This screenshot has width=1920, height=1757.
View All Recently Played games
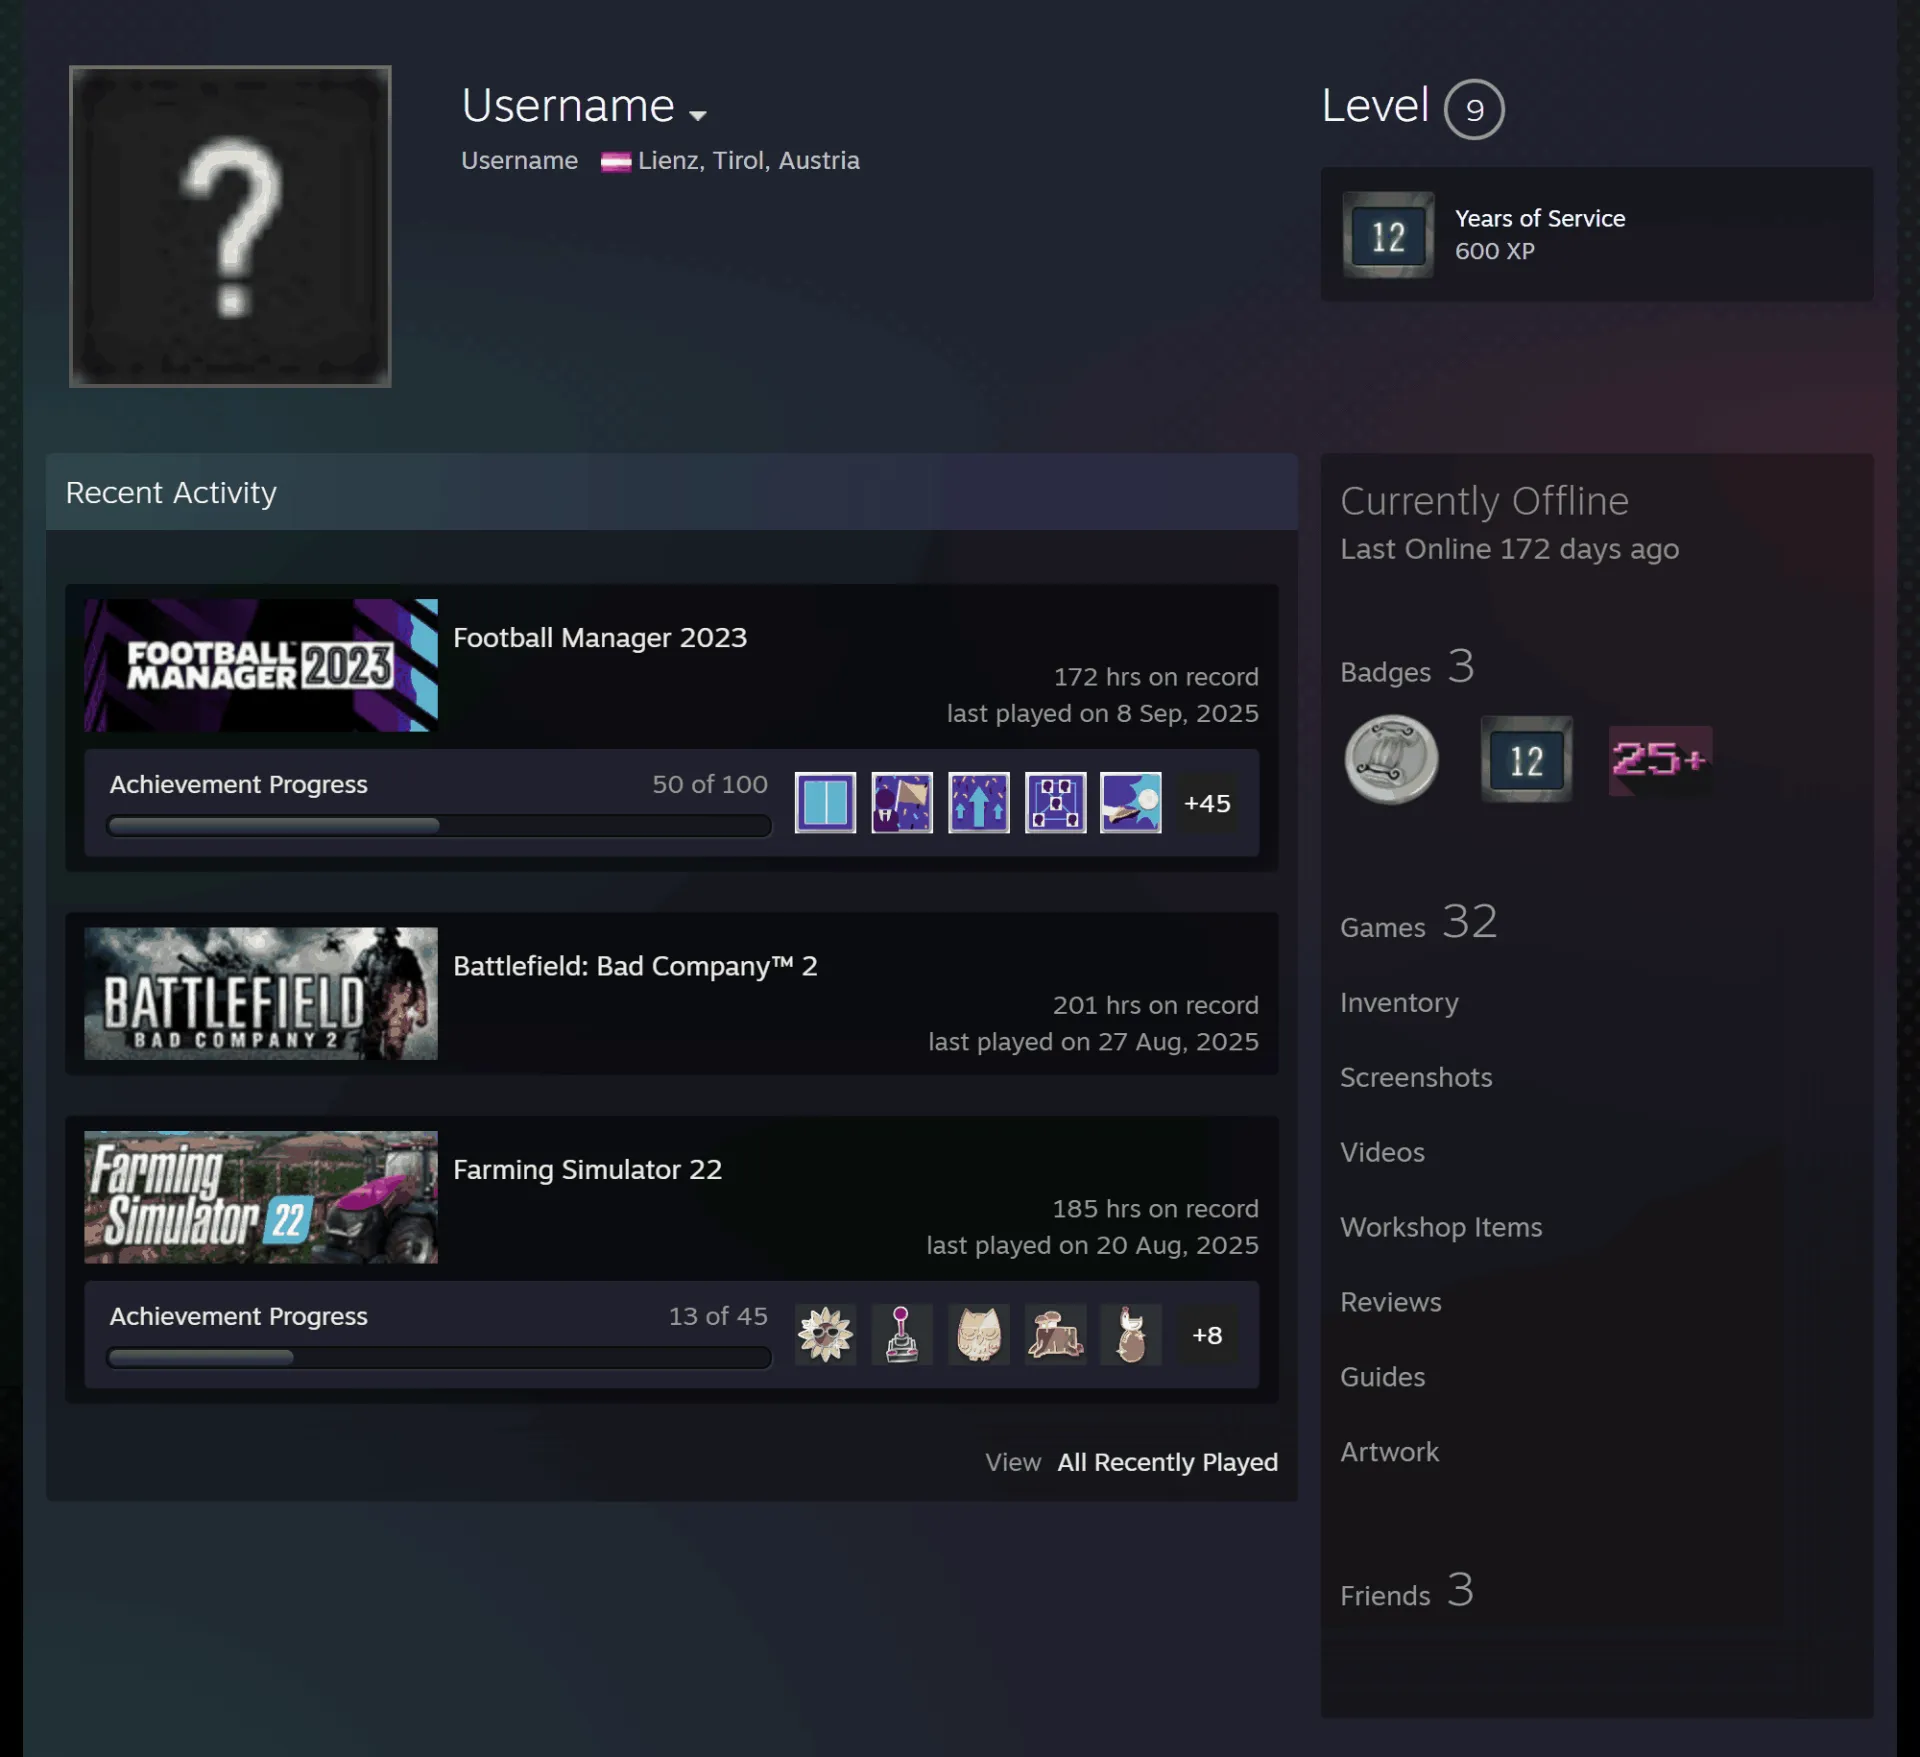(x=1167, y=1462)
